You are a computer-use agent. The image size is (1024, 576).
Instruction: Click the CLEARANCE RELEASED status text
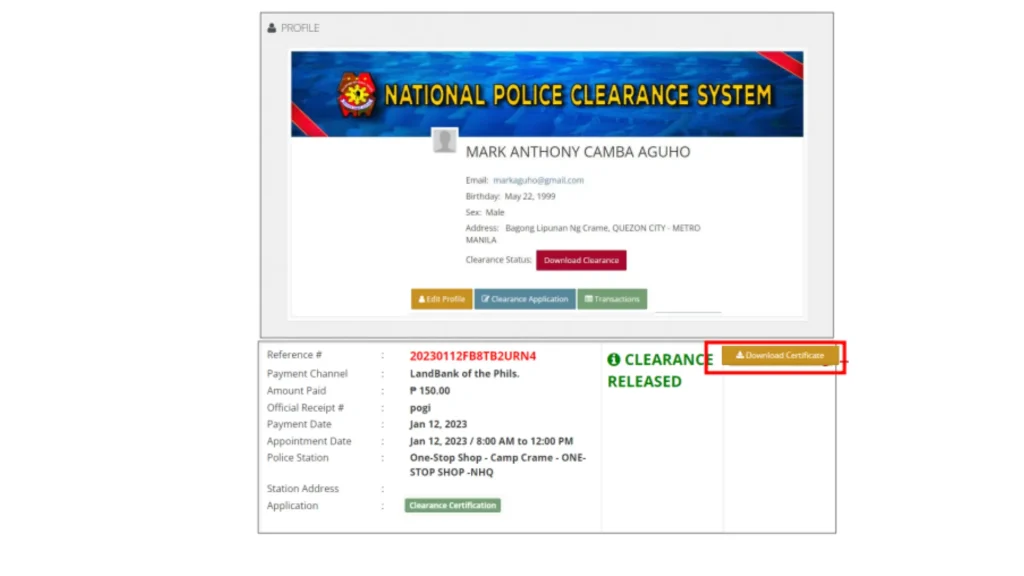pos(658,369)
